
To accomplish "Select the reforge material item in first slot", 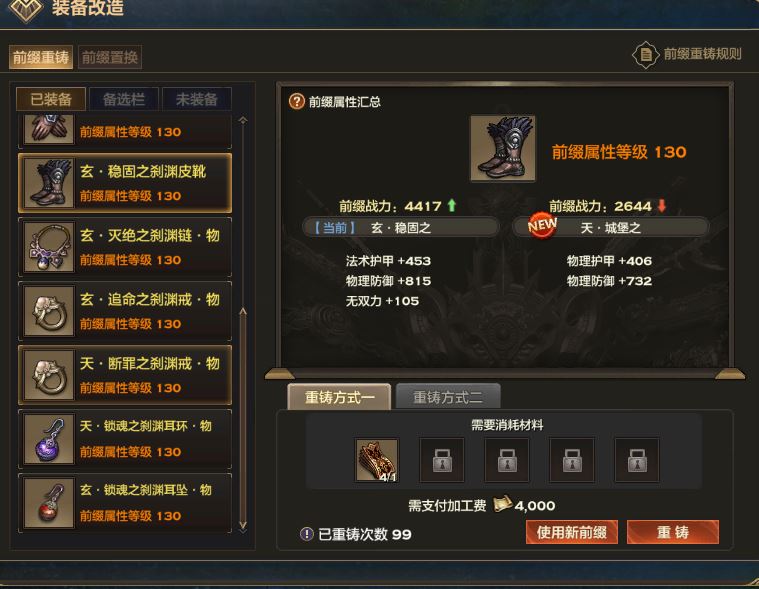I will click(x=377, y=460).
